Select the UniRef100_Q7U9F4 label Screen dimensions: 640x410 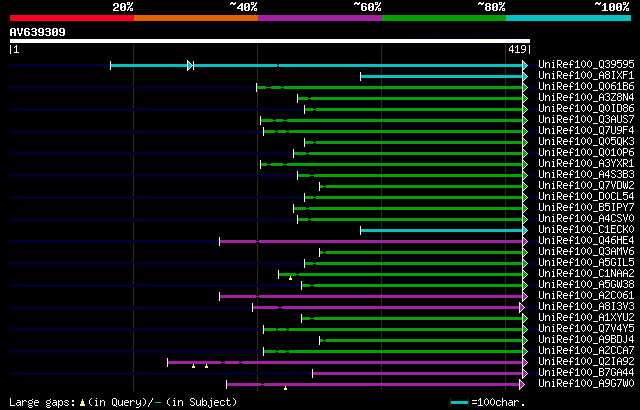pos(586,131)
